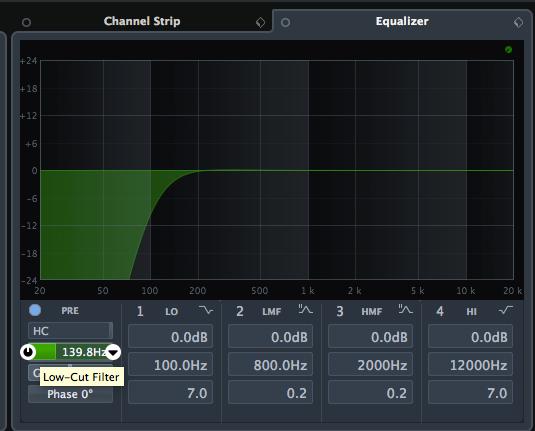535x431 pixels.
Task: Toggle Channel Strip bypass circle
Action: 26,23
